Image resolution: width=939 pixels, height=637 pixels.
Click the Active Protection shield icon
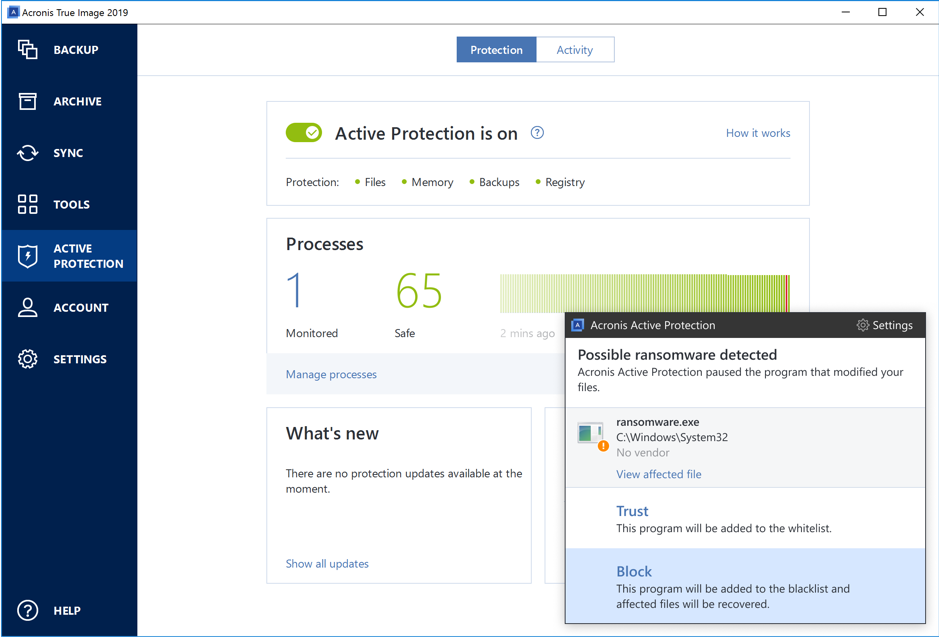click(x=28, y=256)
